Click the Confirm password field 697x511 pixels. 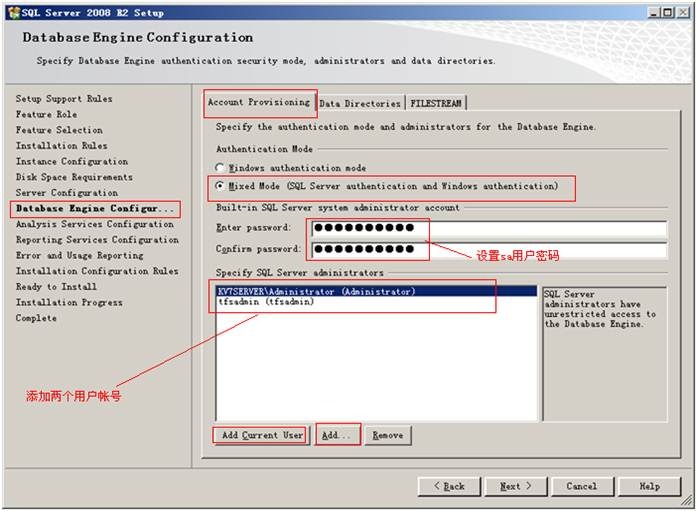[x=489, y=249]
